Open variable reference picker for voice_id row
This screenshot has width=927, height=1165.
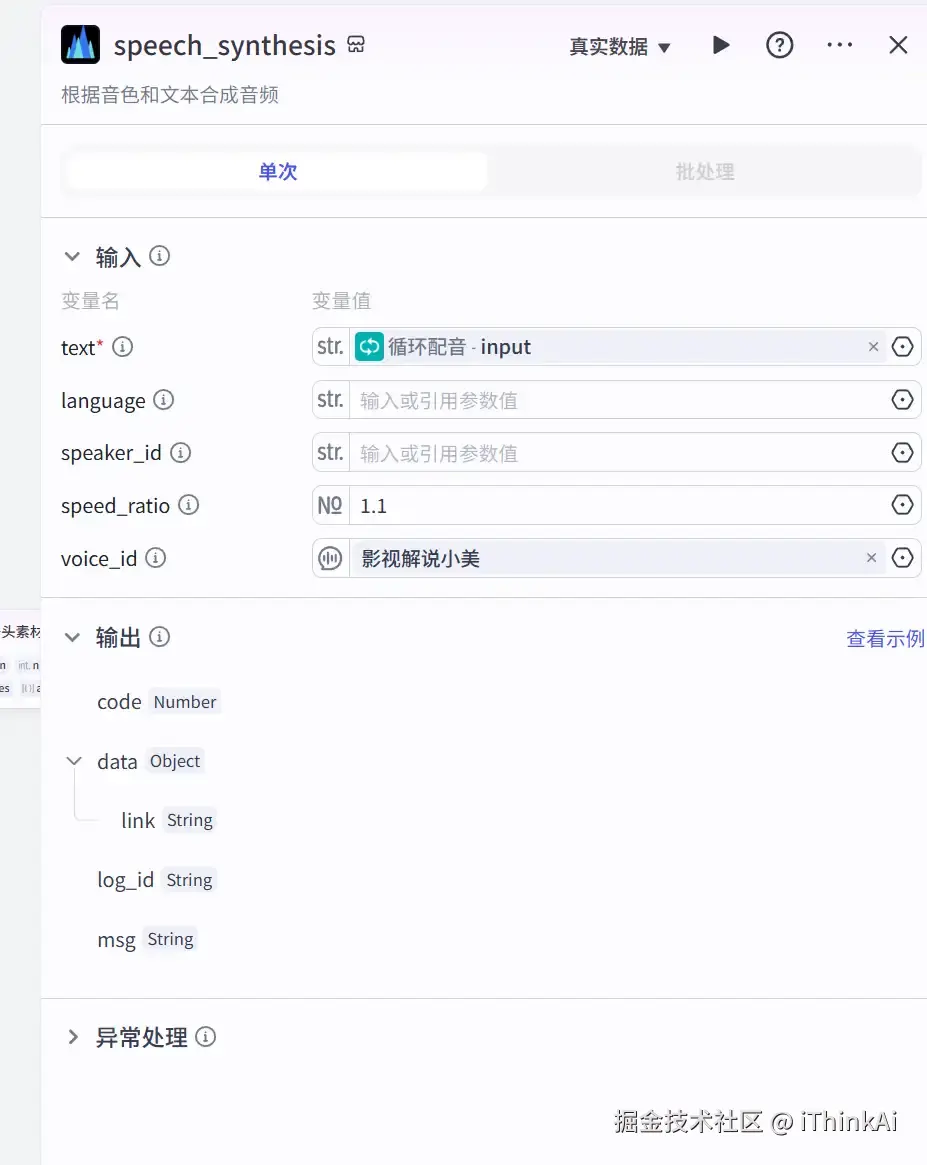pos(902,558)
